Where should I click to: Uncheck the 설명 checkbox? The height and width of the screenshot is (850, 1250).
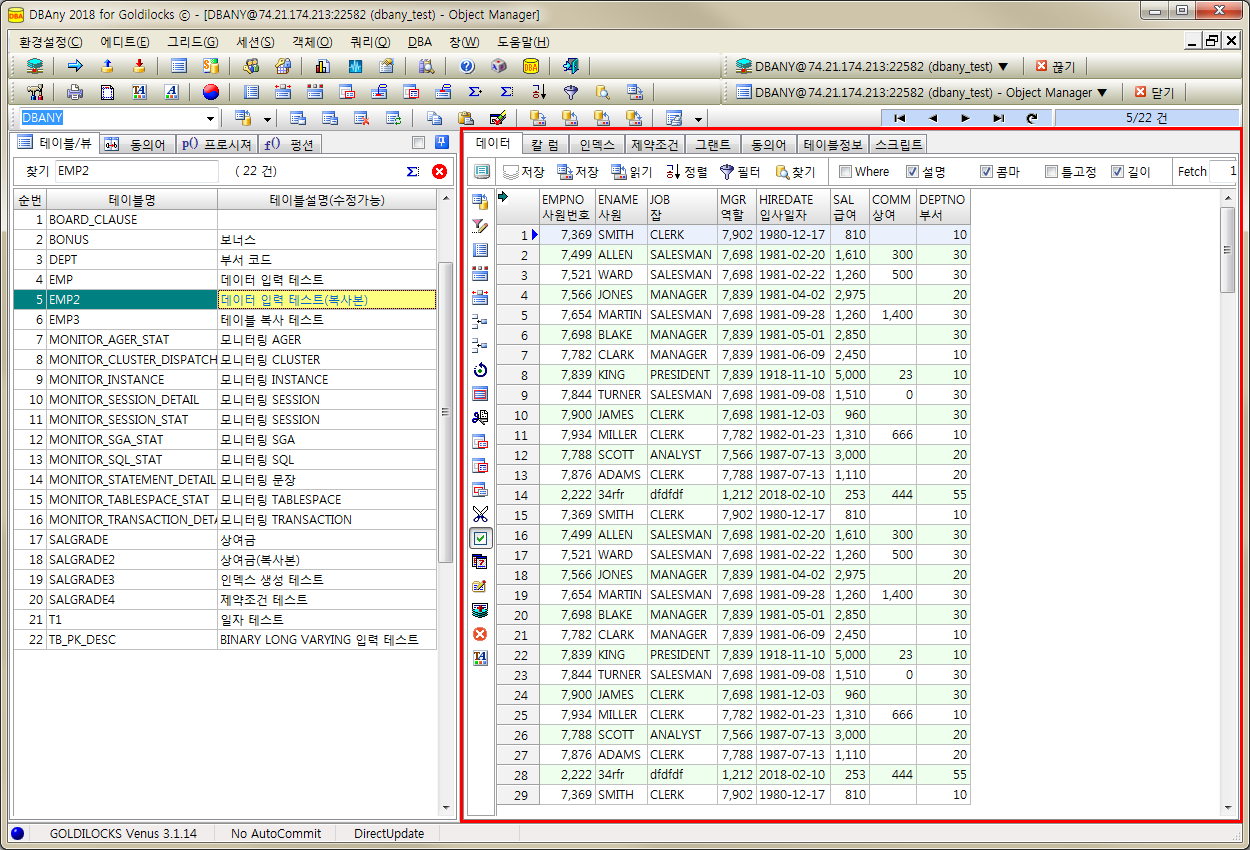912,172
